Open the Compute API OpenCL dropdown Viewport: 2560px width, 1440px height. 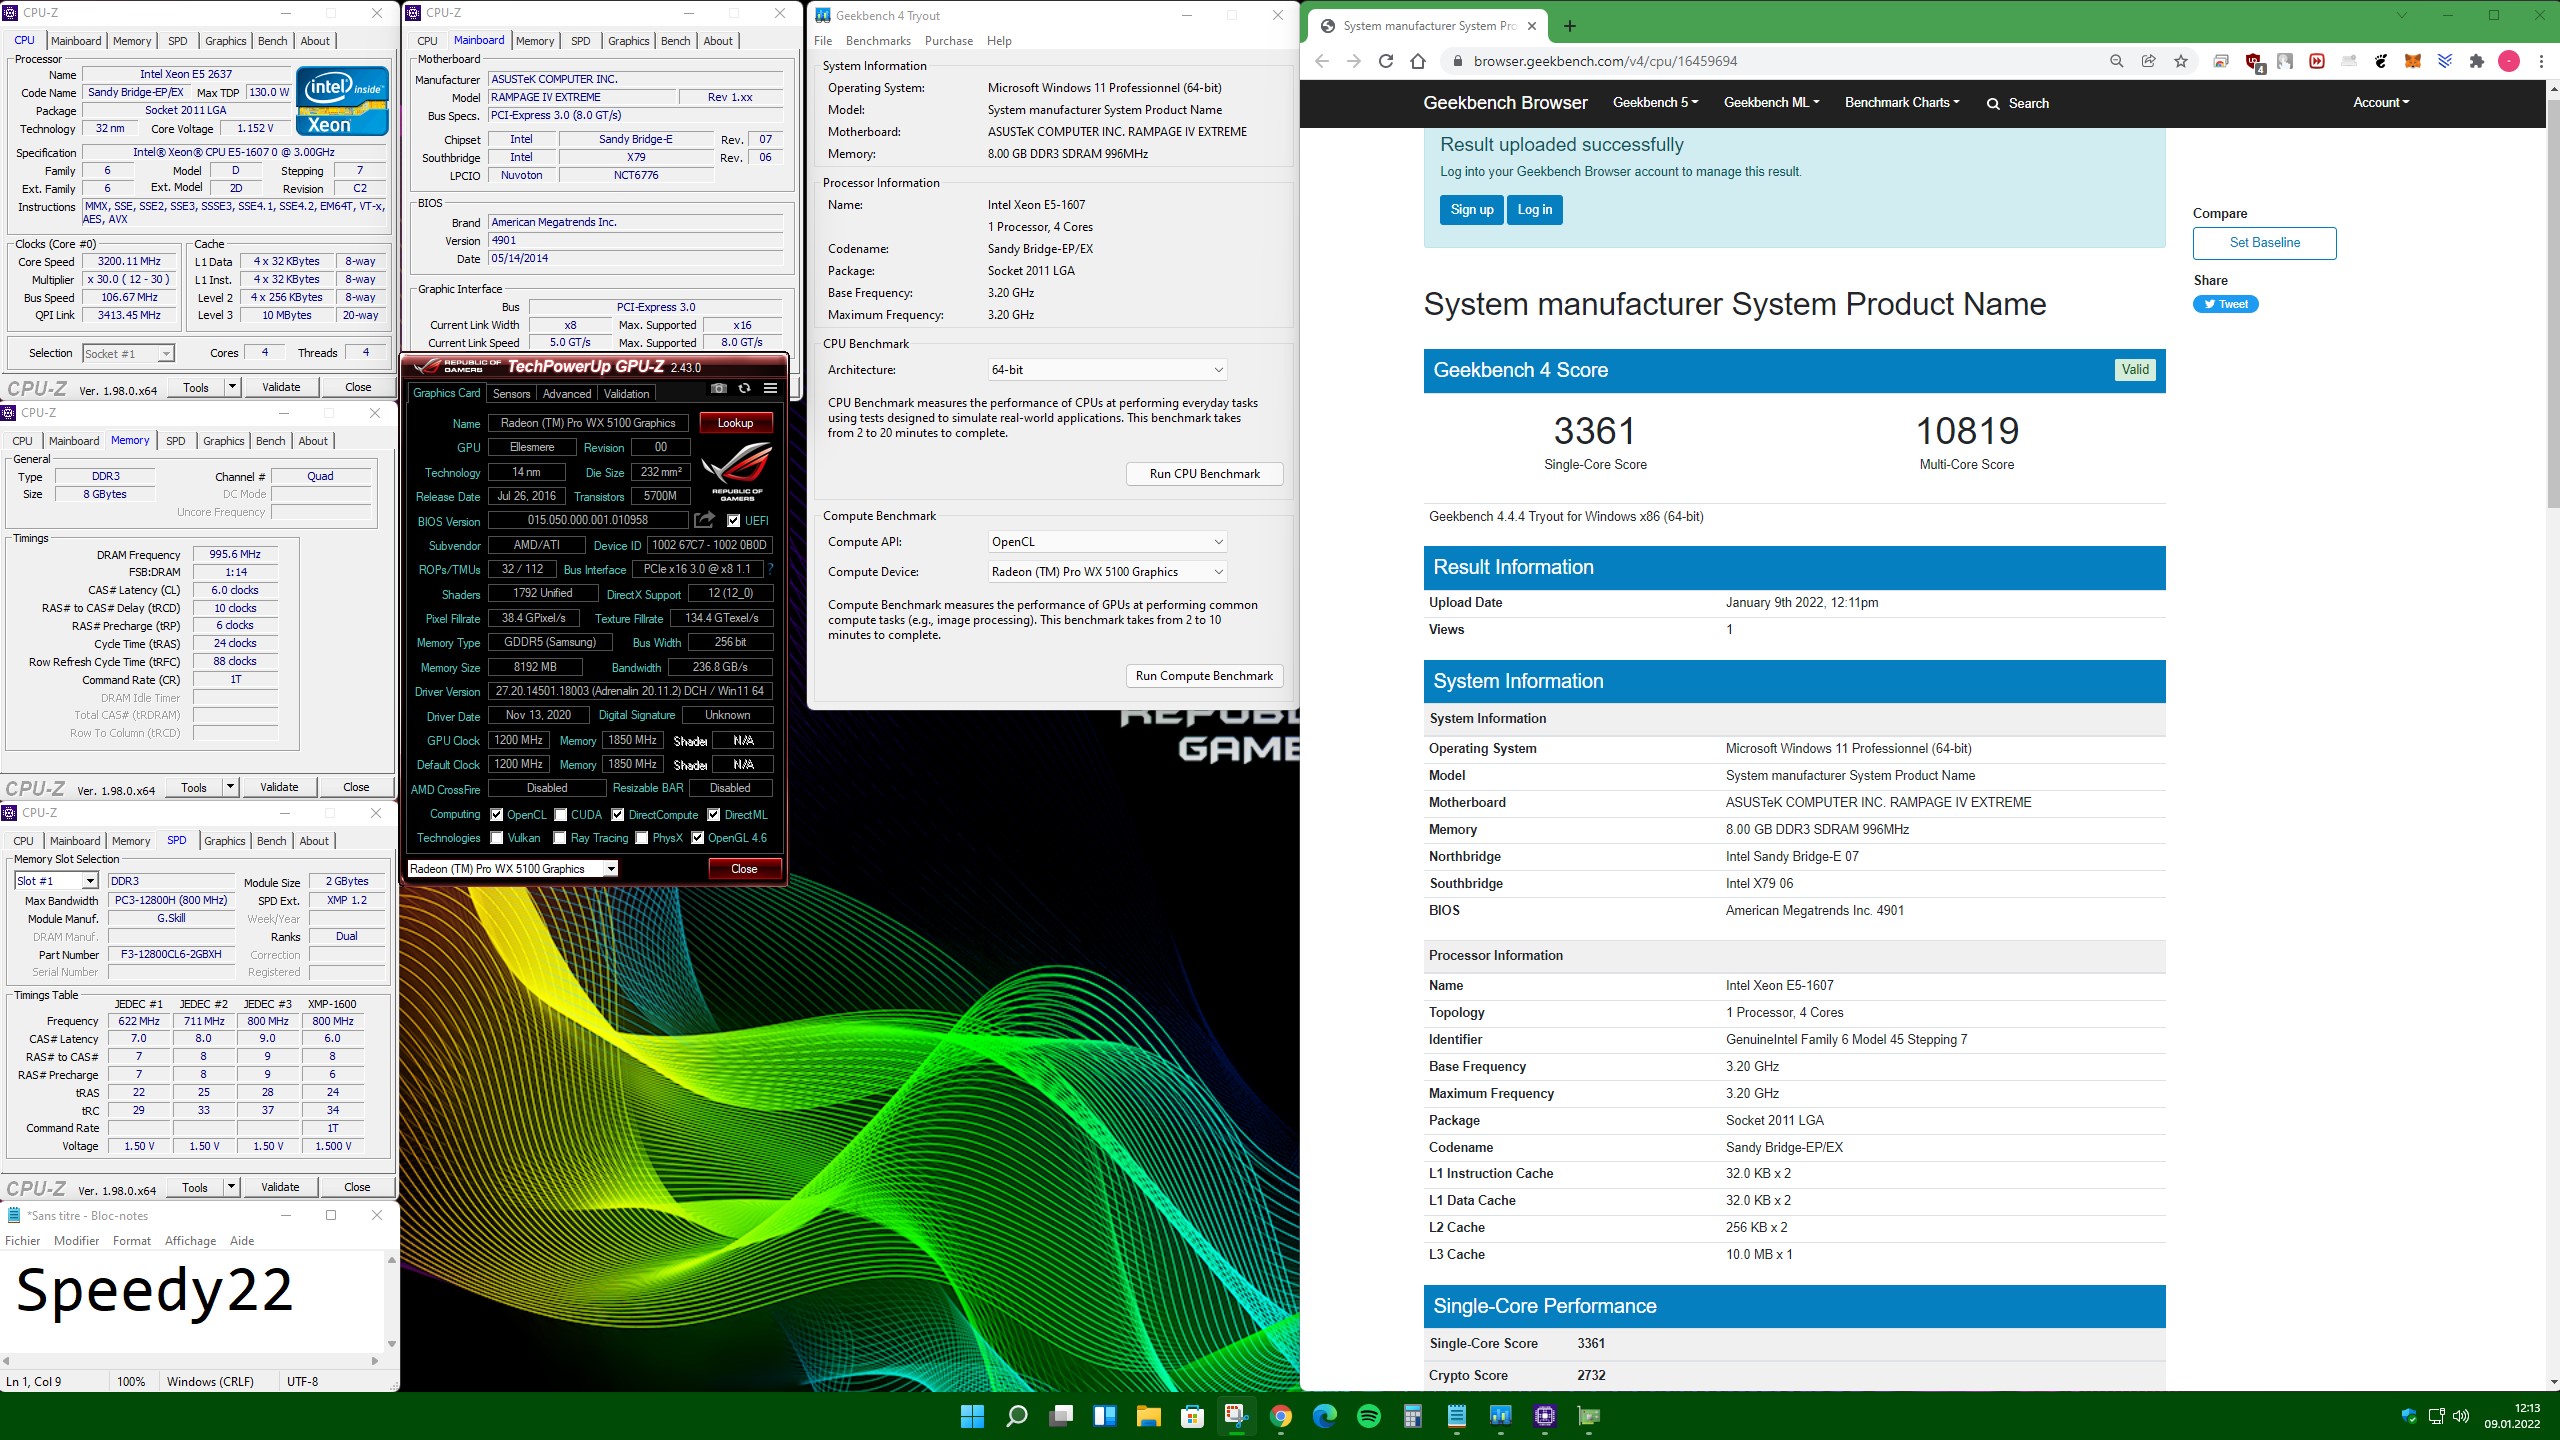tap(1107, 542)
